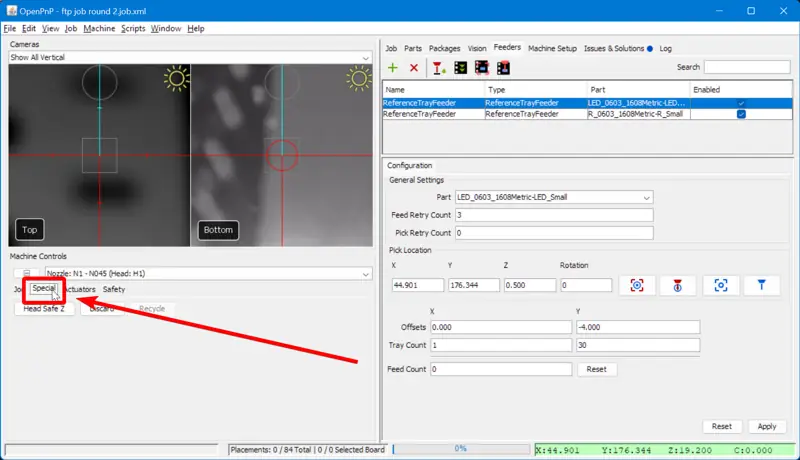Viewport: 800px width, 460px height.
Task: Open the Show All Vertical cameras dropdown
Action: (x=190, y=58)
